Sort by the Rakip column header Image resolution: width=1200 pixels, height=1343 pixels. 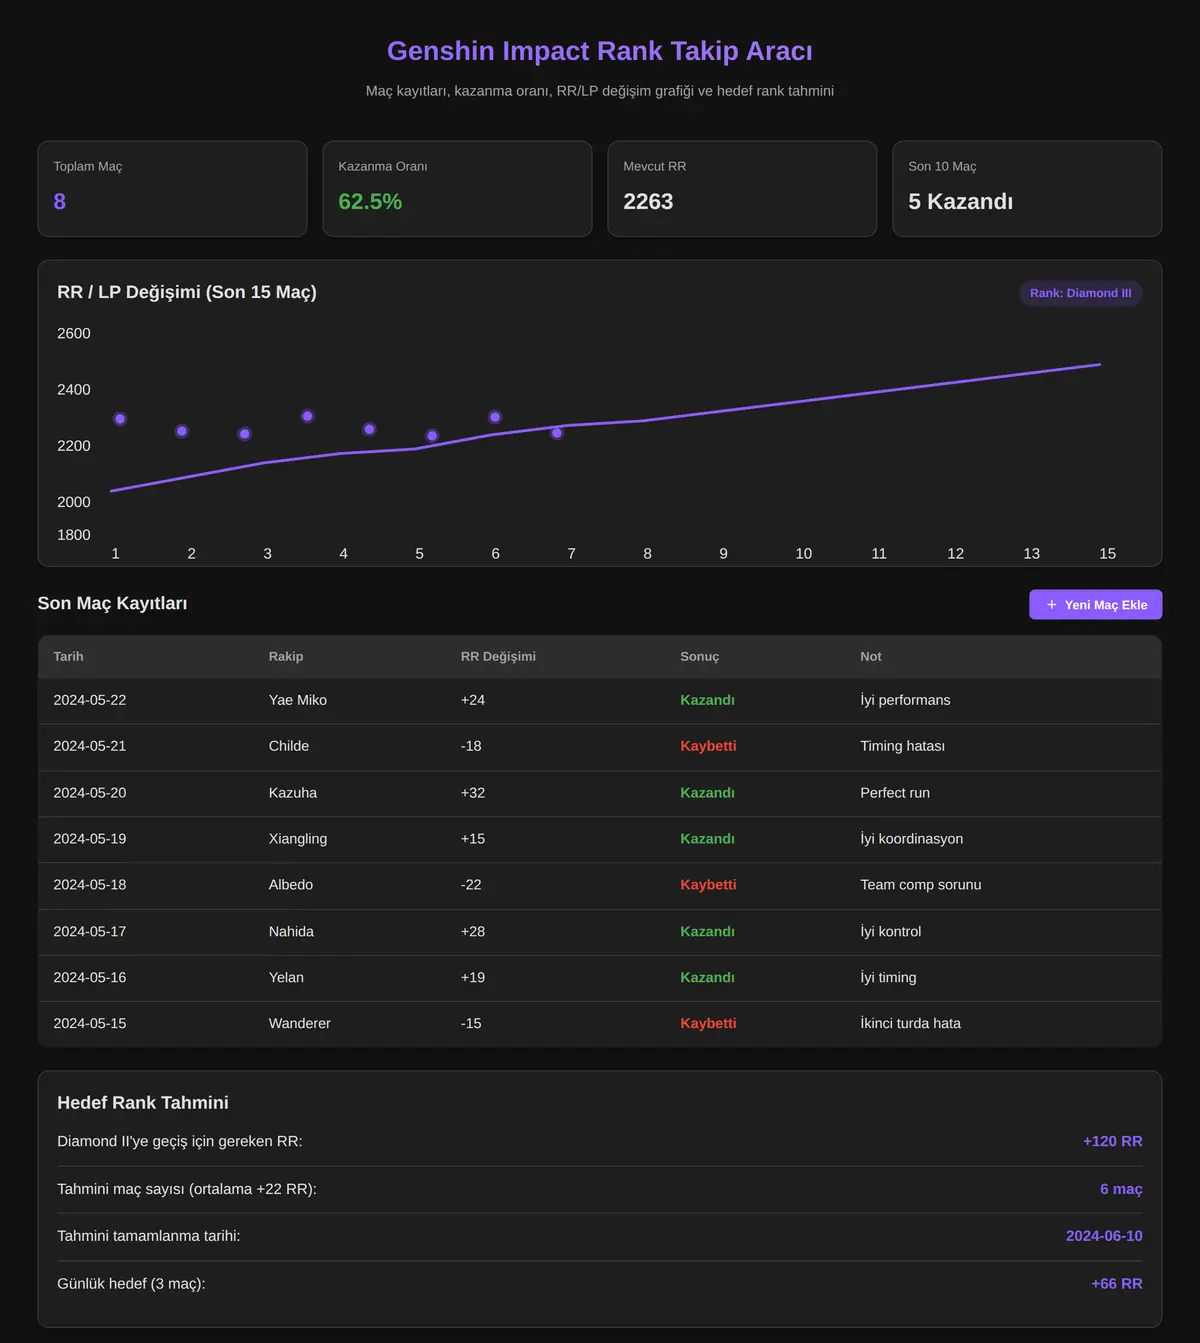(x=286, y=656)
